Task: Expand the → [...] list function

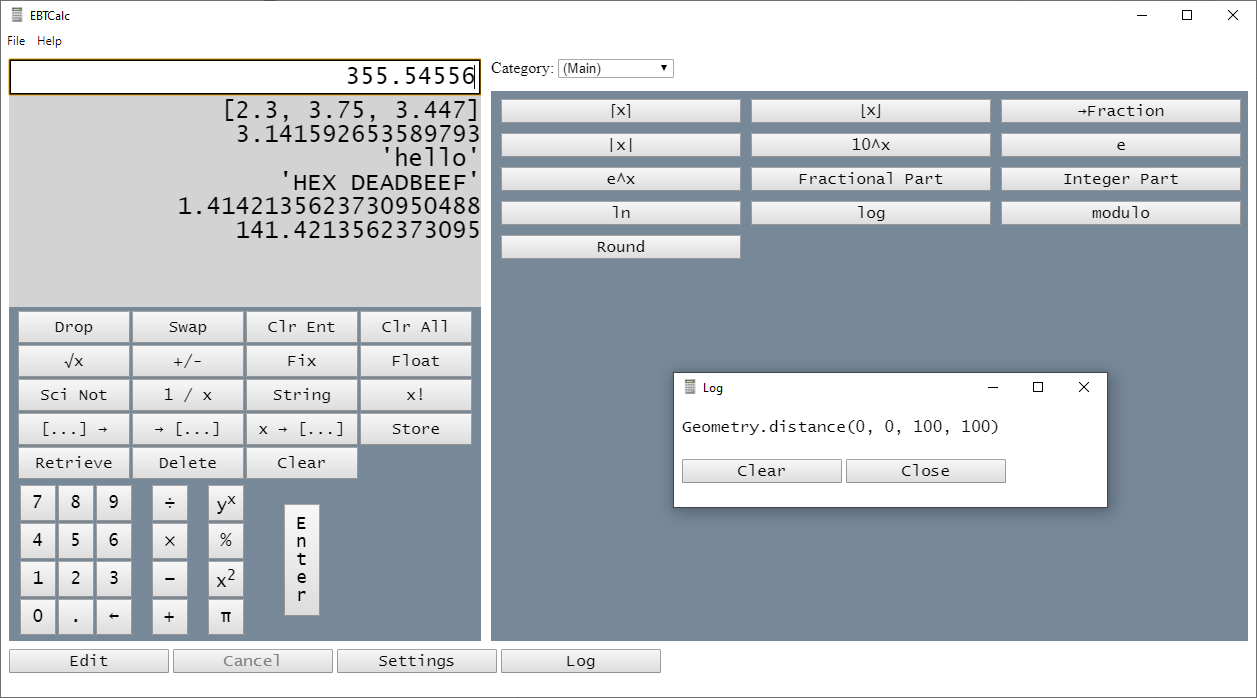Action: (187, 429)
